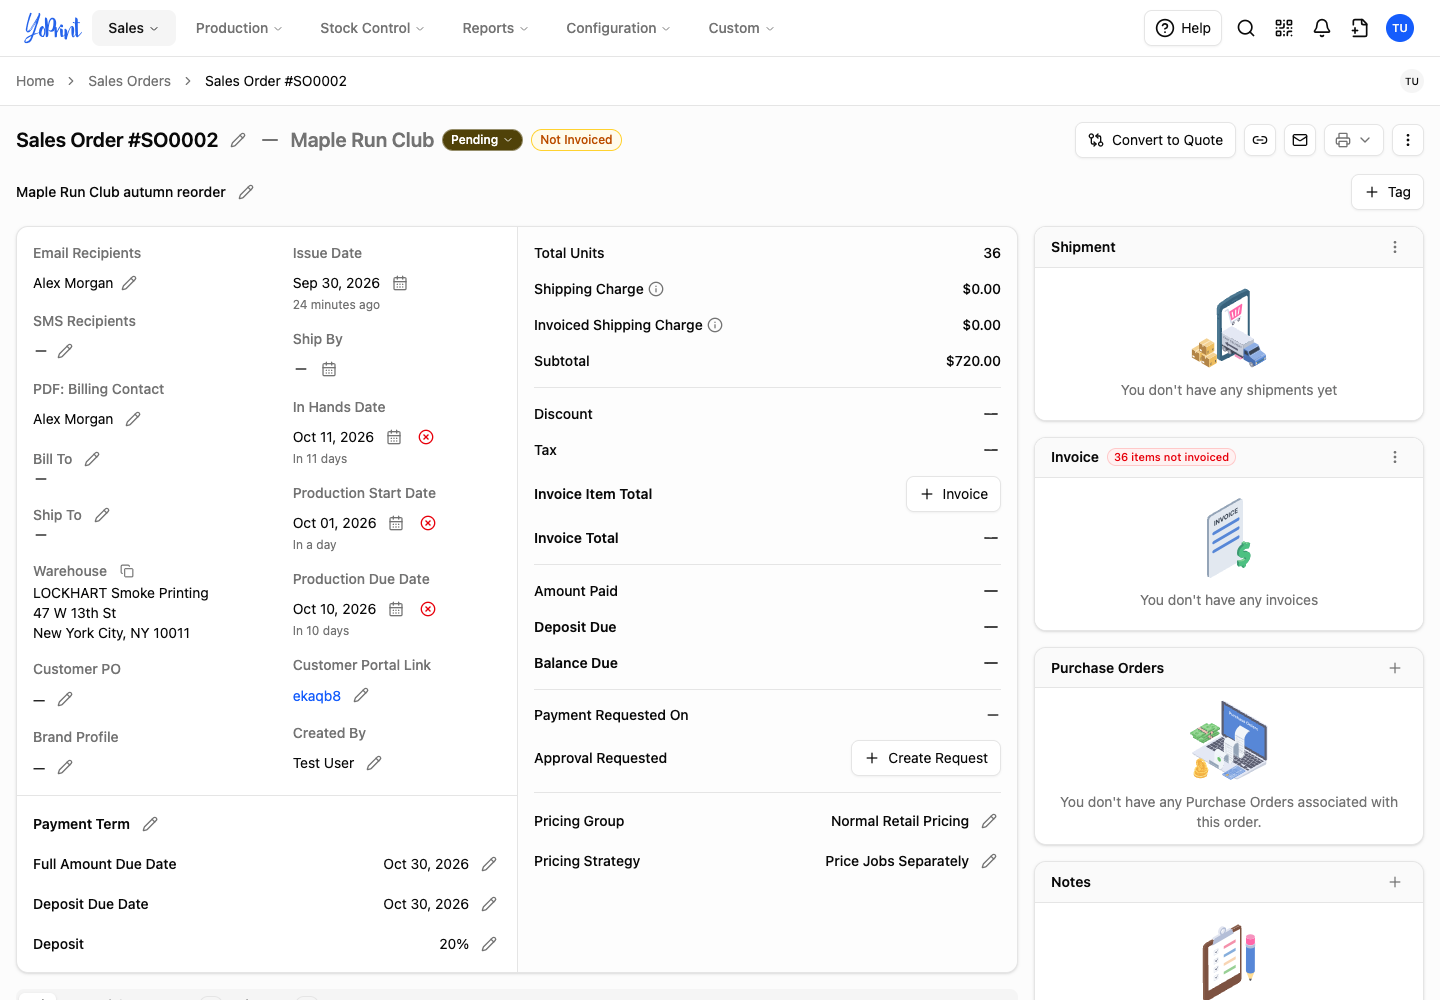Viewport: 1440px width, 1000px height.
Task: Click Convert to Quote button
Action: pos(1155,140)
